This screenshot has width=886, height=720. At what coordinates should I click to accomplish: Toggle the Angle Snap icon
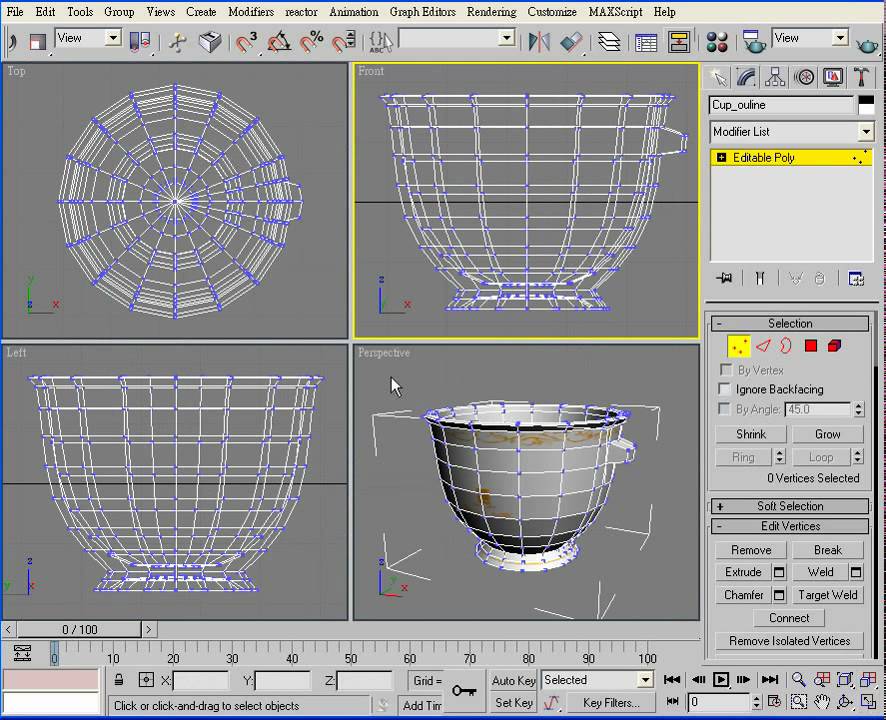click(x=279, y=41)
